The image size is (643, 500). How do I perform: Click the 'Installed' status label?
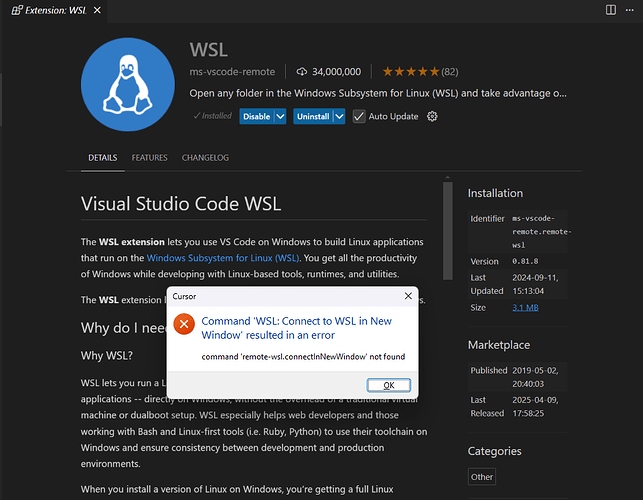pos(213,116)
